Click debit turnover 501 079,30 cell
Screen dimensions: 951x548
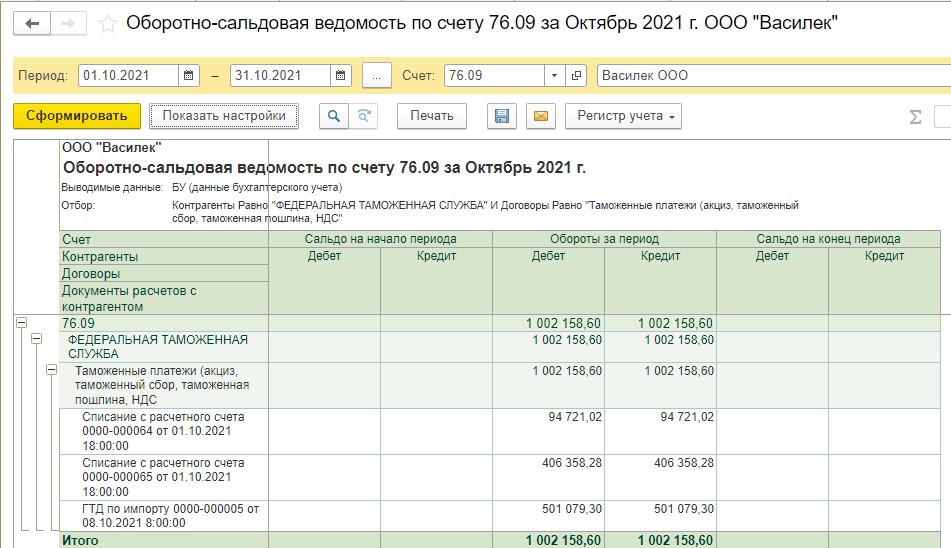click(548, 516)
